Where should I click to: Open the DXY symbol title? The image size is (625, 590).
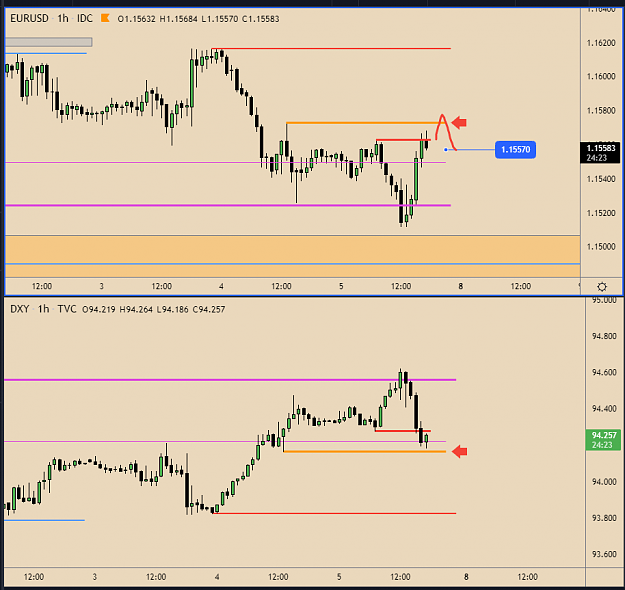[20, 309]
